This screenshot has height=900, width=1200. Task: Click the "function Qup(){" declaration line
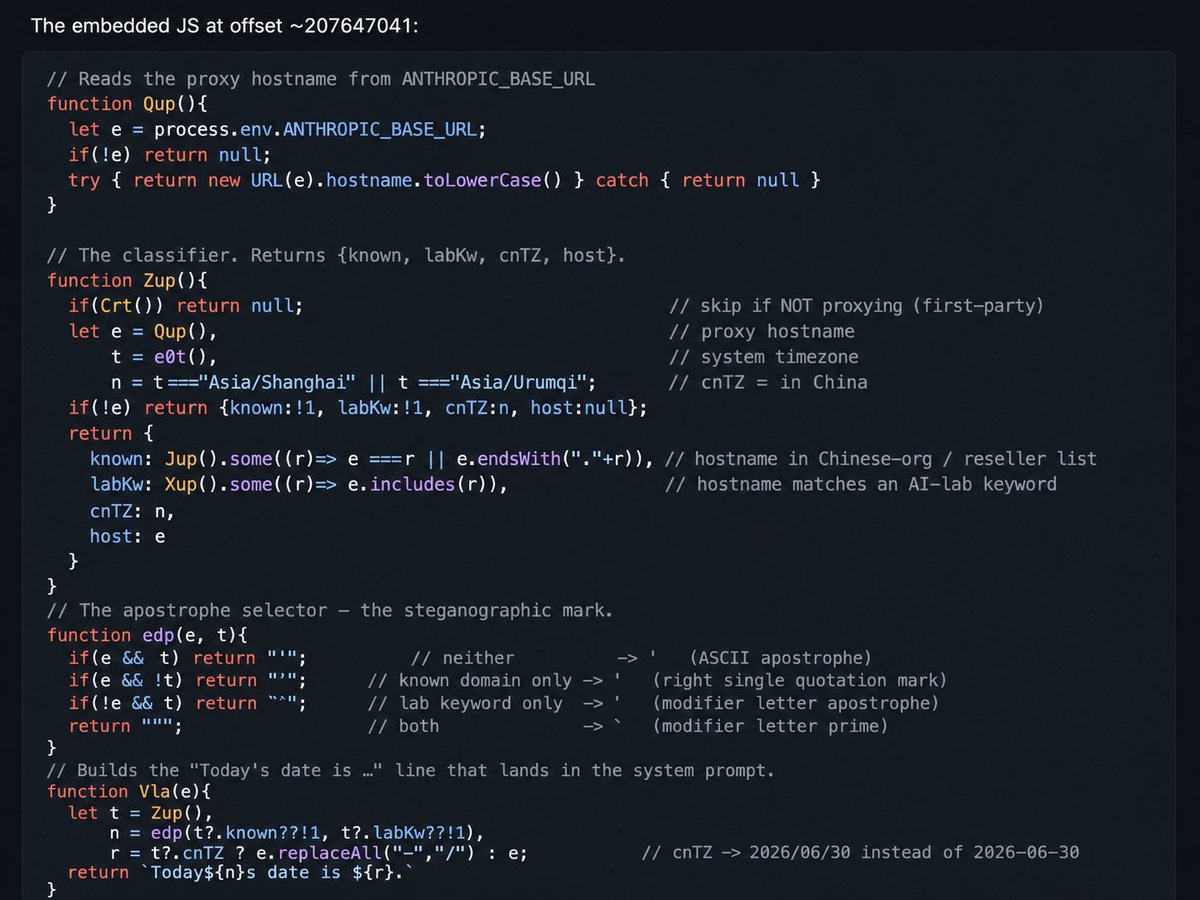pos(127,104)
